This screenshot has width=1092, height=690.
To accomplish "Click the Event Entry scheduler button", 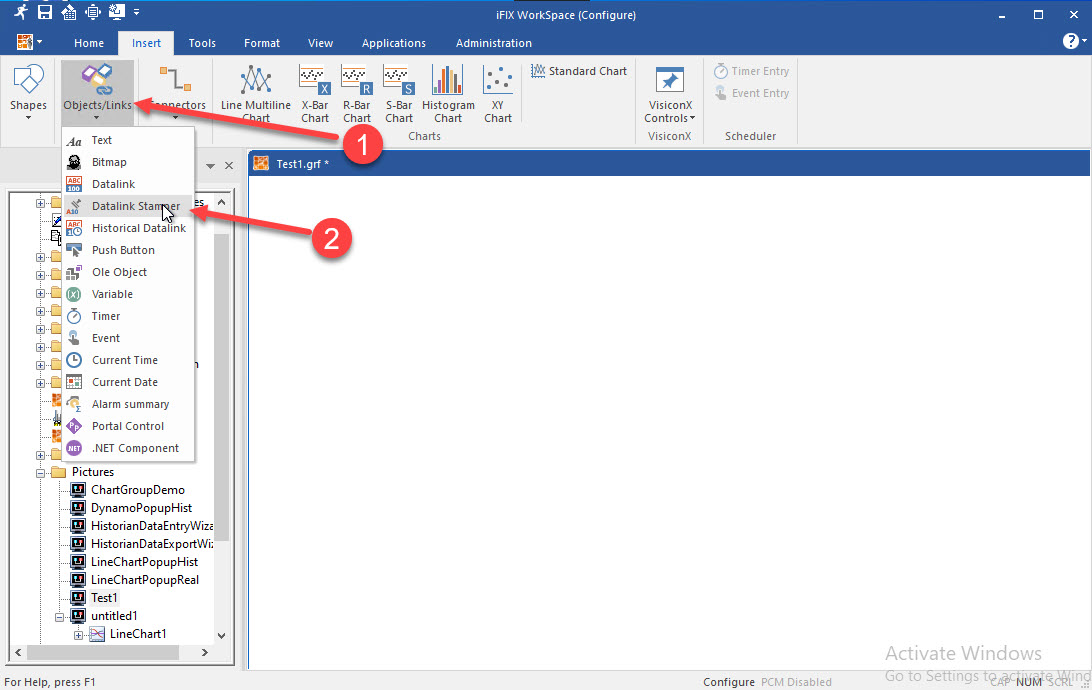I will (751, 93).
